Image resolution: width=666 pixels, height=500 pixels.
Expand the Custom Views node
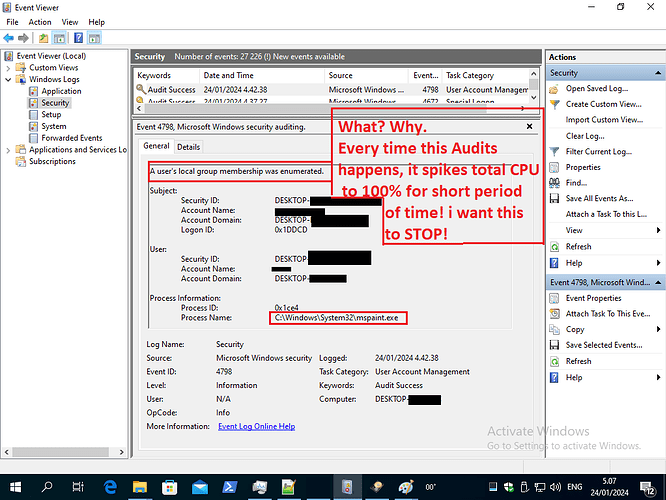coord(8,68)
